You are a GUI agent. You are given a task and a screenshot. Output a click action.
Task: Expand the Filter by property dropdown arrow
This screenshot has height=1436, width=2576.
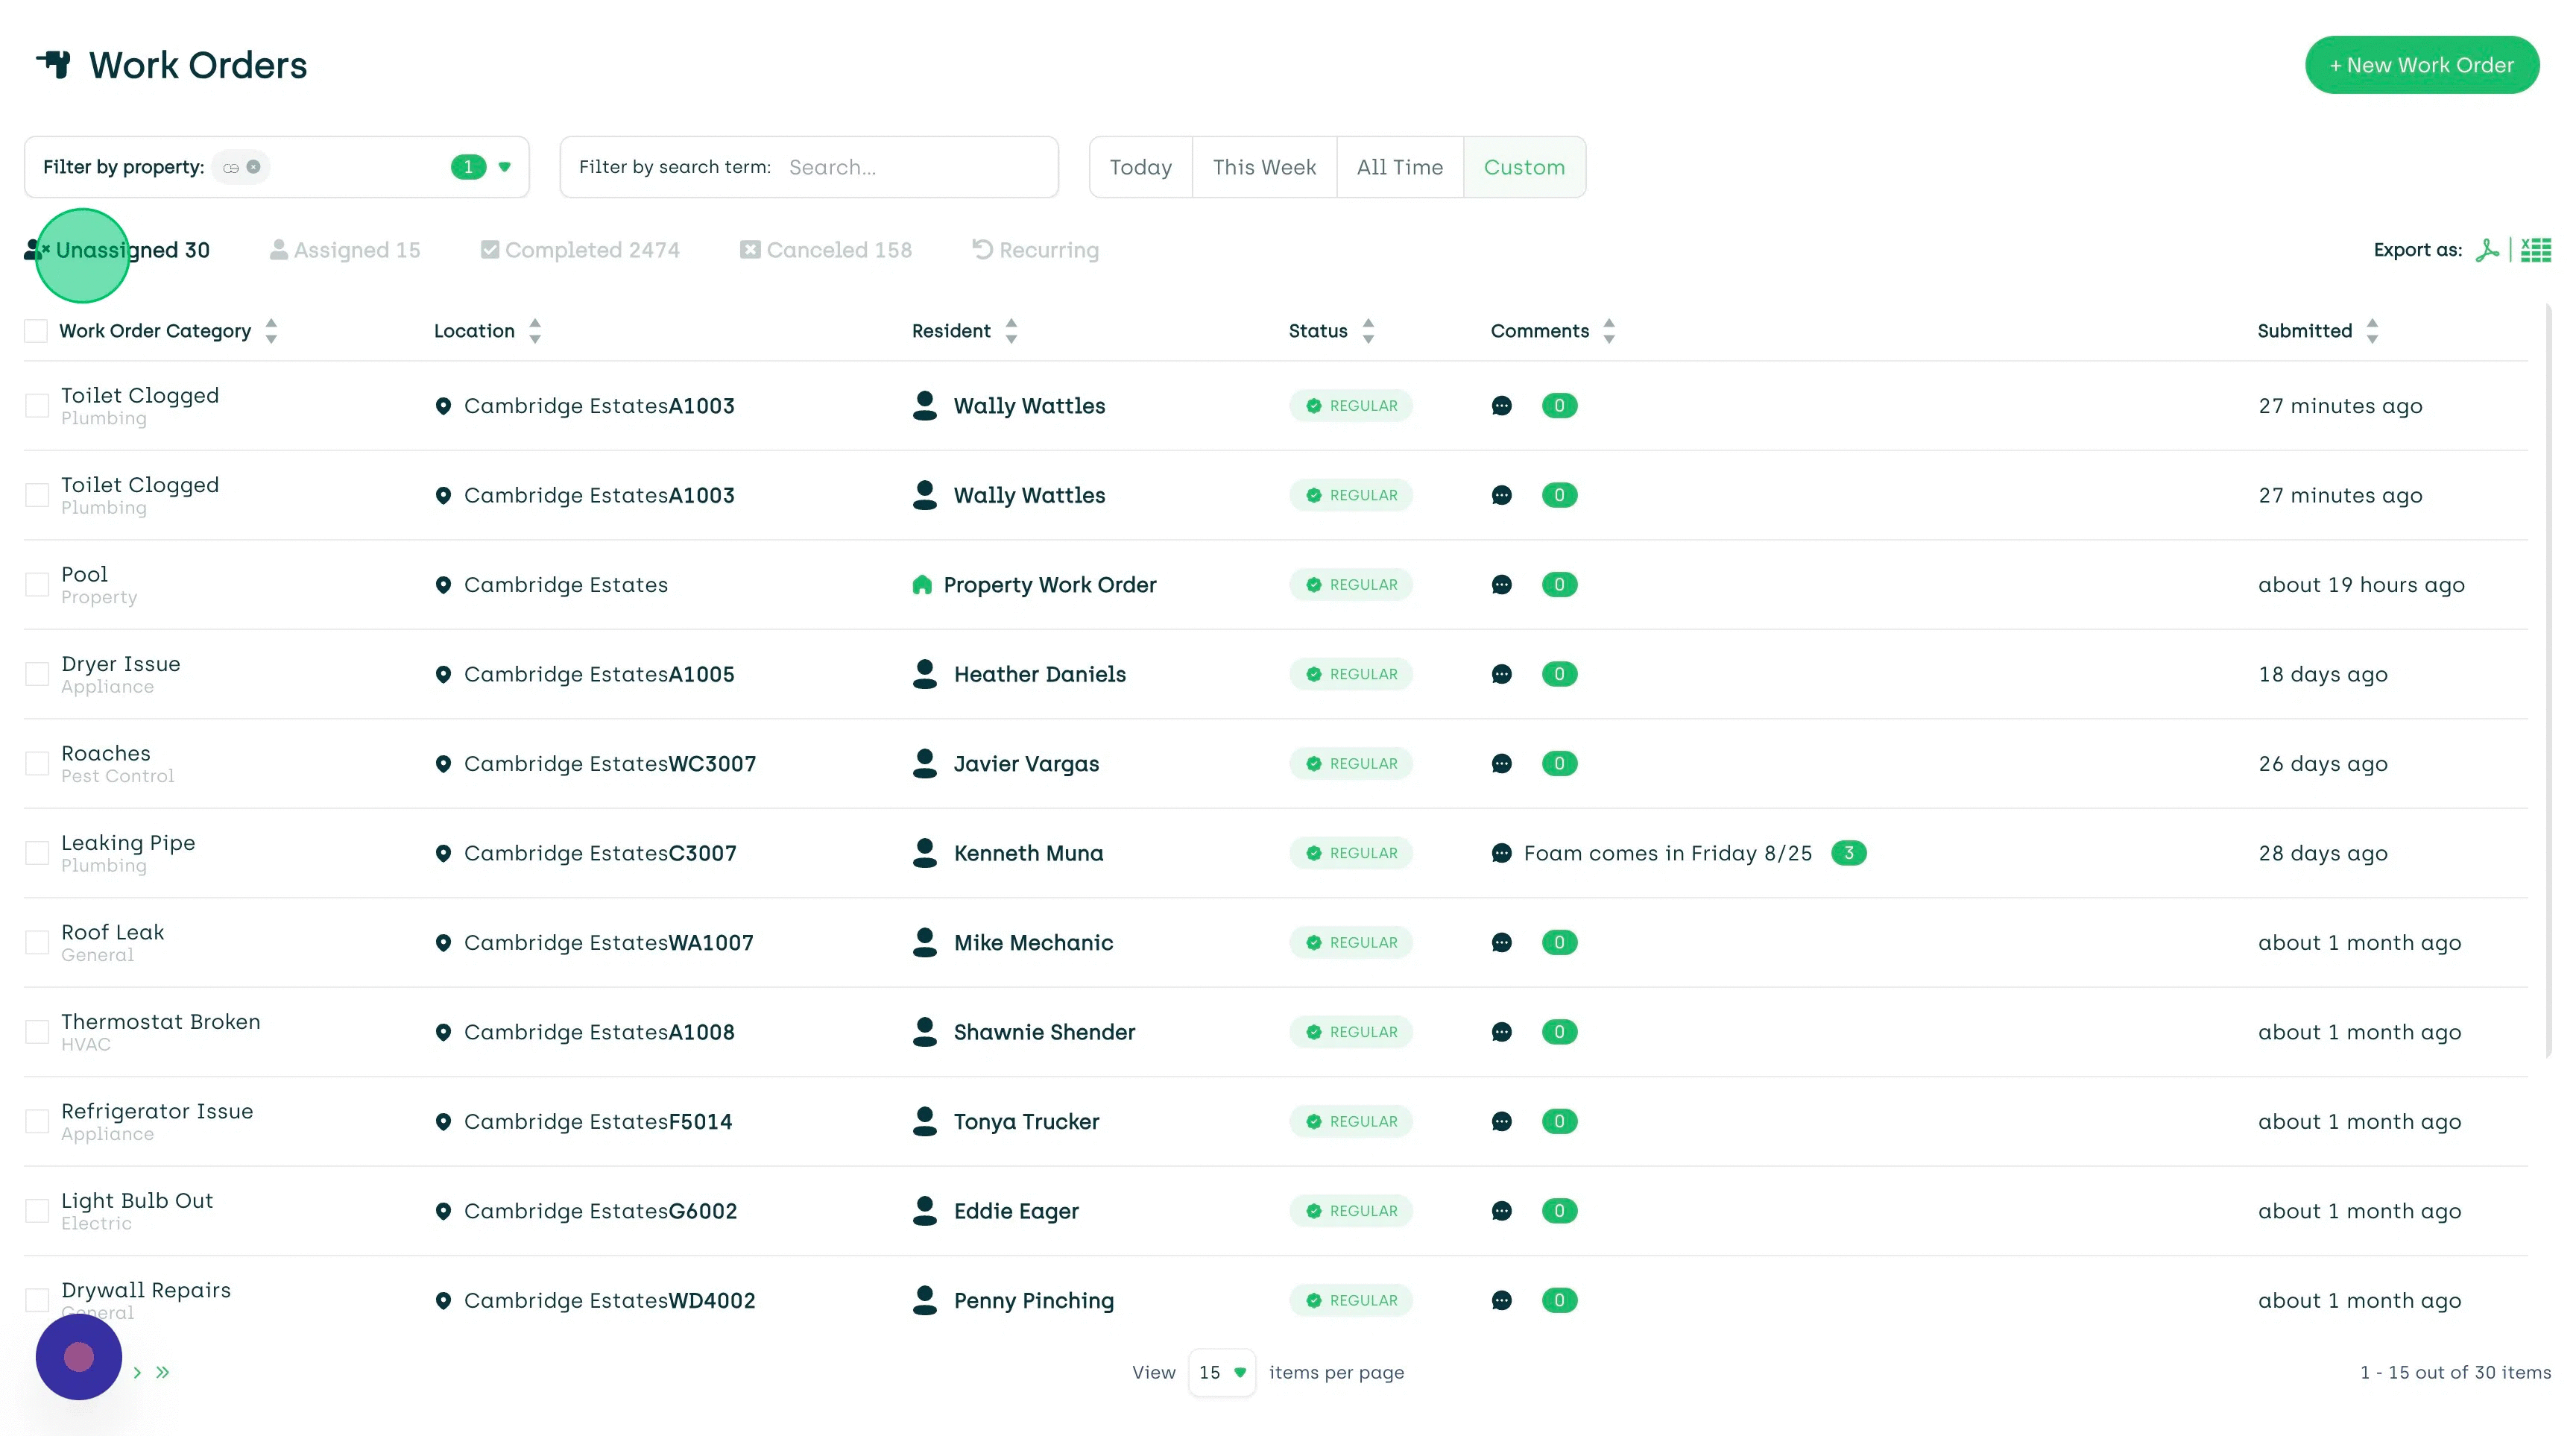505,167
